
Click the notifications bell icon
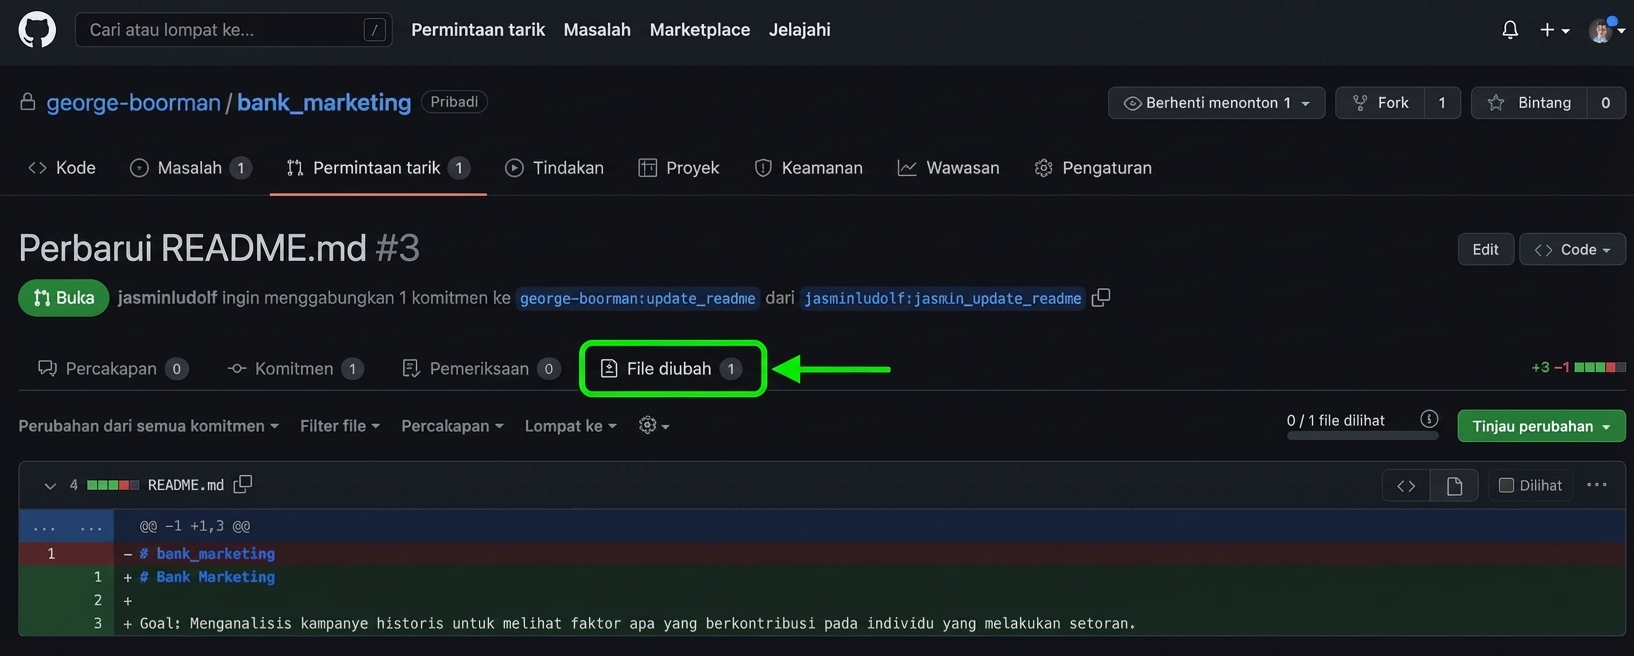(1510, 30)
